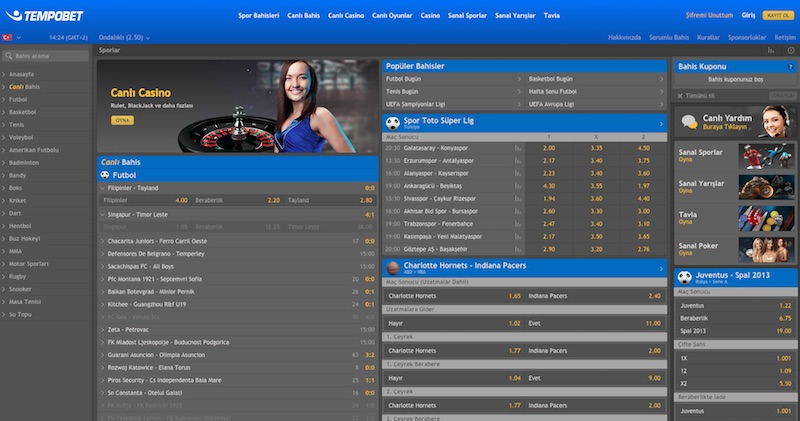Bet on Filipinler at odds 4.00
800x421 pixels.
tap(145, 201)
